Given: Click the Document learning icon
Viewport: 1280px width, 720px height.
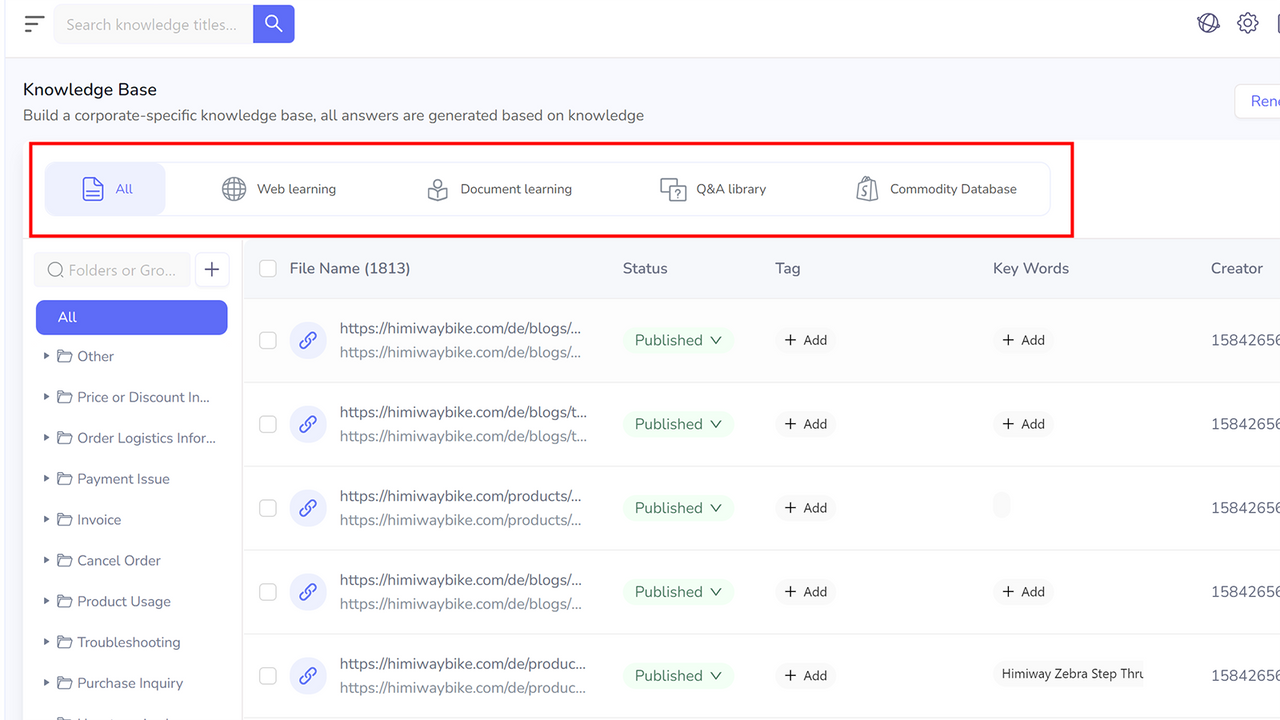Looking at the screenshot, I should click(437, 188).
